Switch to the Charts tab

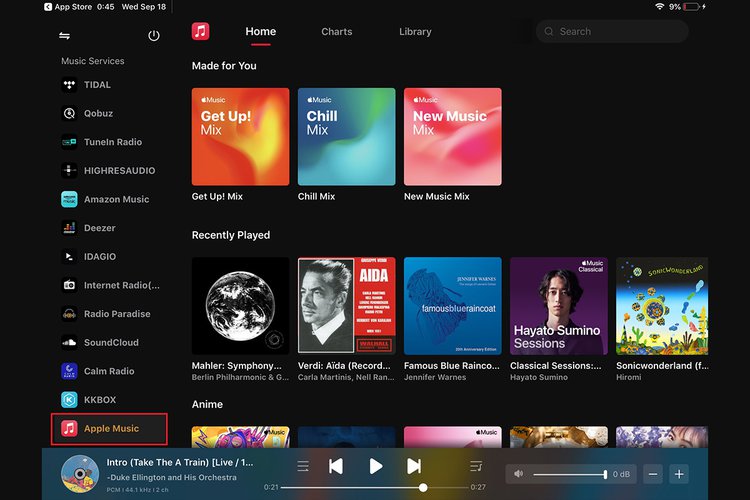click(x=336, y=31)
